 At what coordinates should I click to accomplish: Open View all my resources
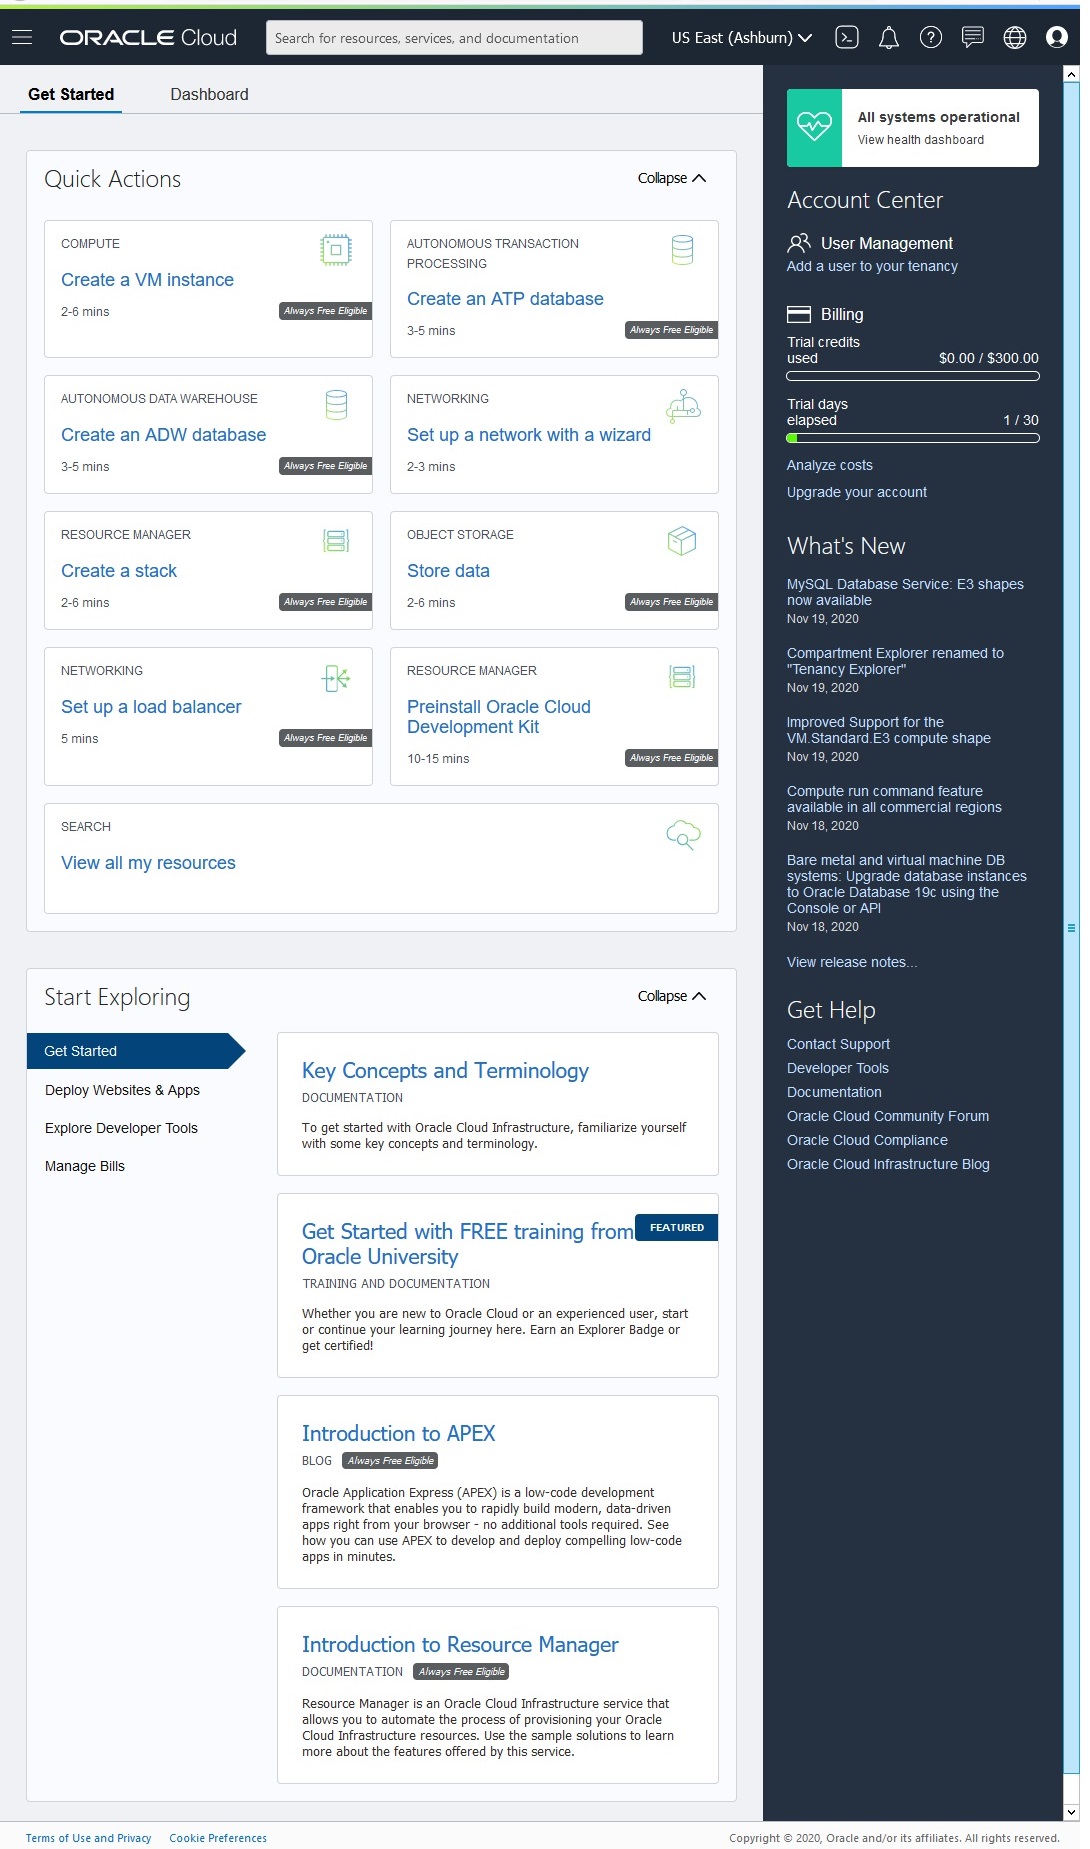pyautogui.click(x=148, y=863)
